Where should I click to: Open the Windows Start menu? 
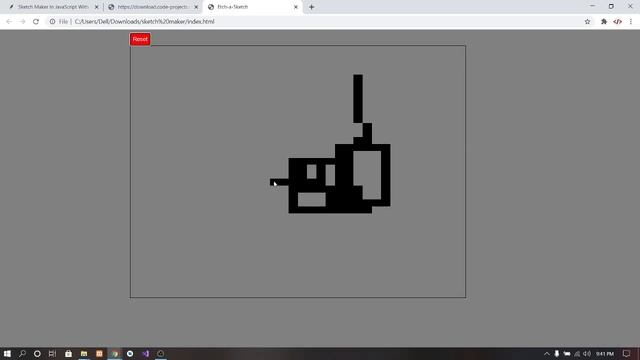coord(7,353)
